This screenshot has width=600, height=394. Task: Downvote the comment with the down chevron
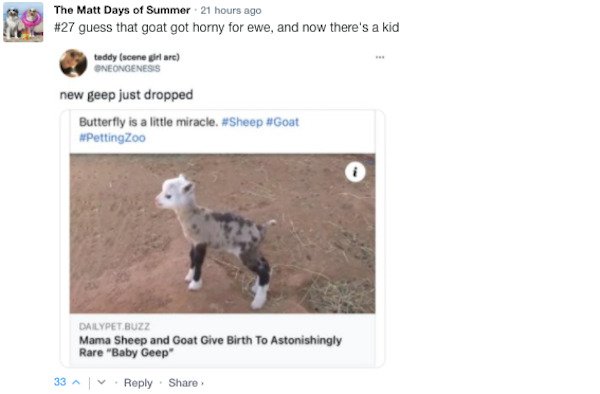(x=101, y=382)
